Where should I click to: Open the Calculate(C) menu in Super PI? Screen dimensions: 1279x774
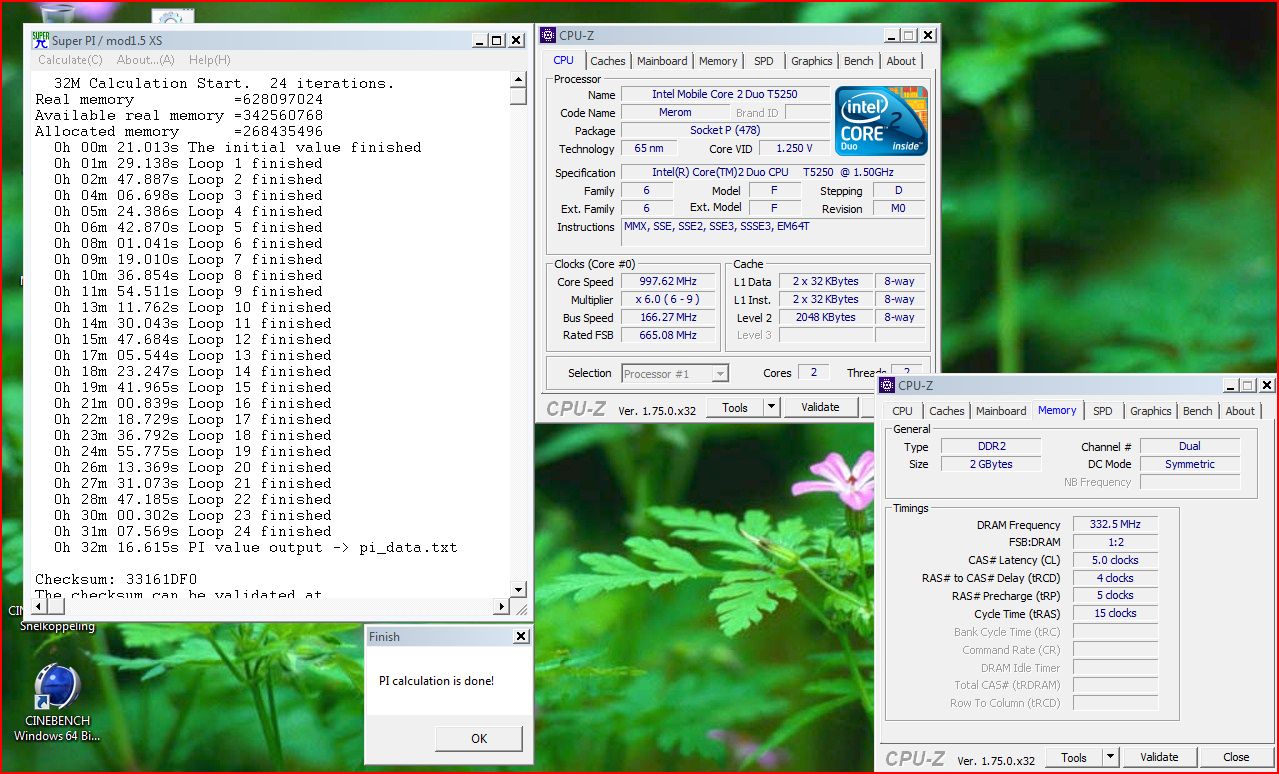[70, 60]
